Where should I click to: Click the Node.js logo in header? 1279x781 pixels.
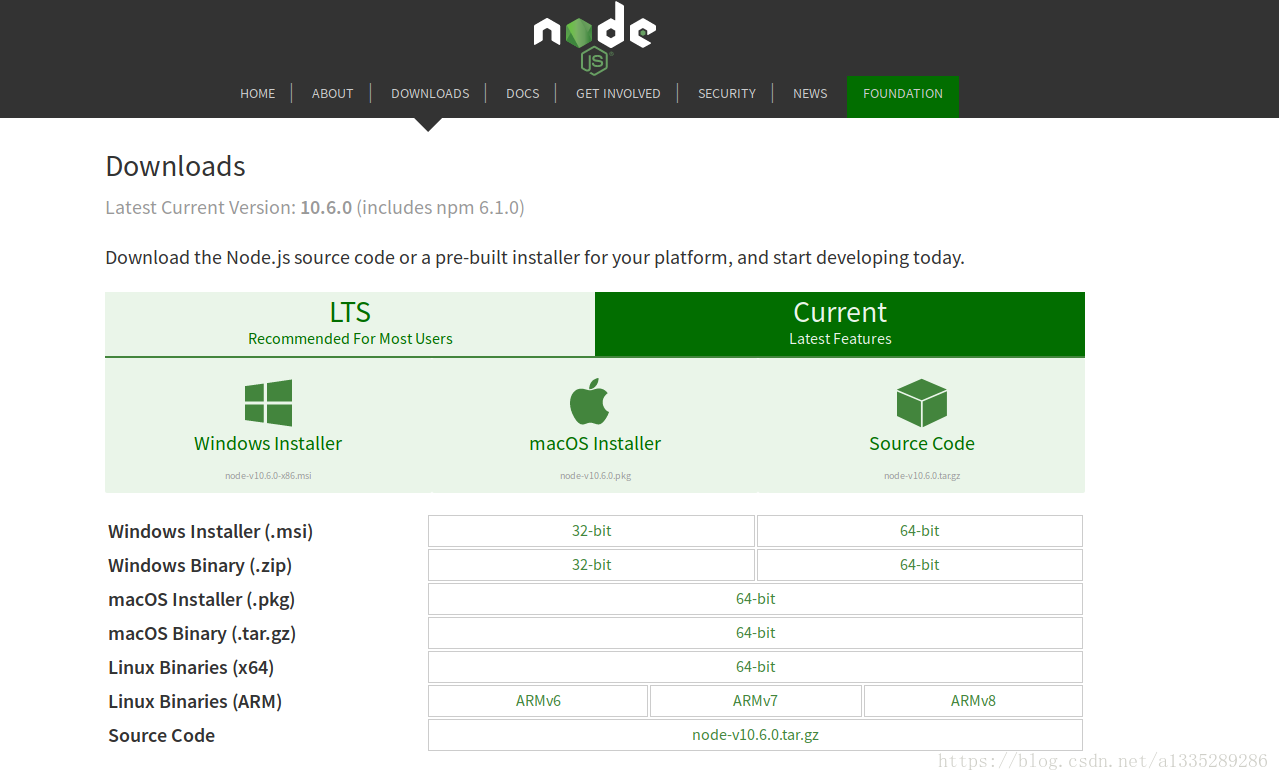(x=595, y=38)
